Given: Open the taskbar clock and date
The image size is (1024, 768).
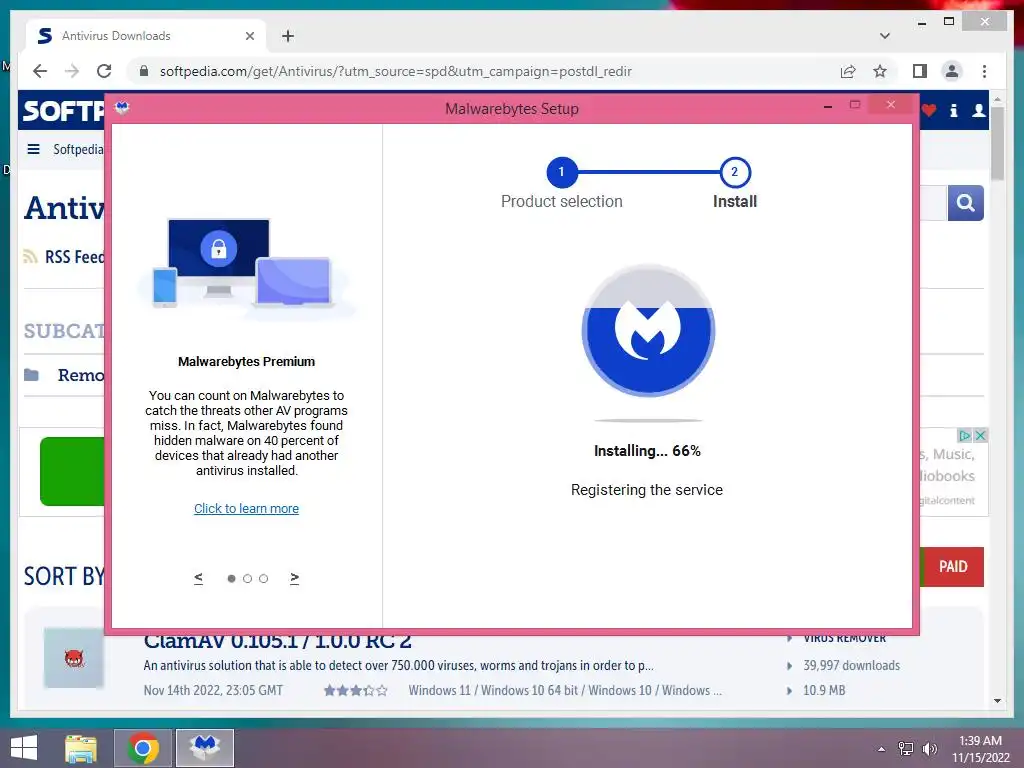Looking at the screenshot, I should tap(980, 749).
